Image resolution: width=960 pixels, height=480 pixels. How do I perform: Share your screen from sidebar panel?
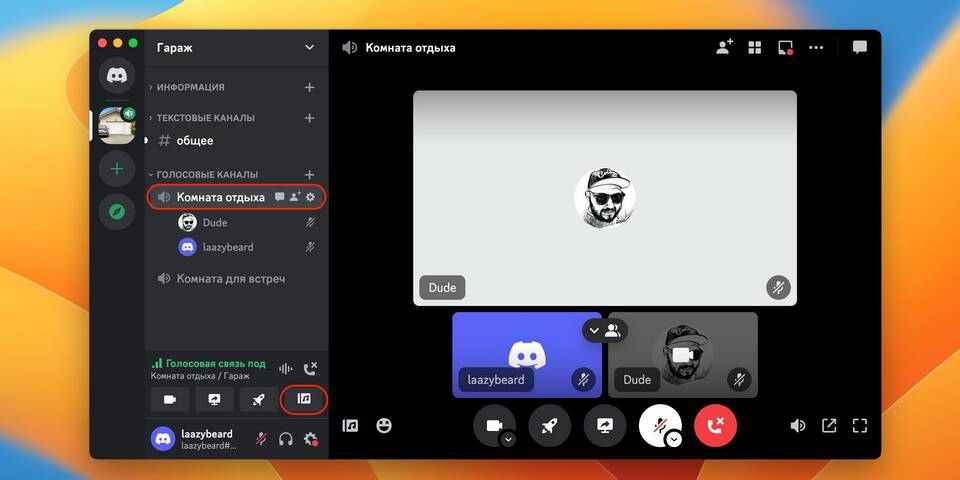214,400
